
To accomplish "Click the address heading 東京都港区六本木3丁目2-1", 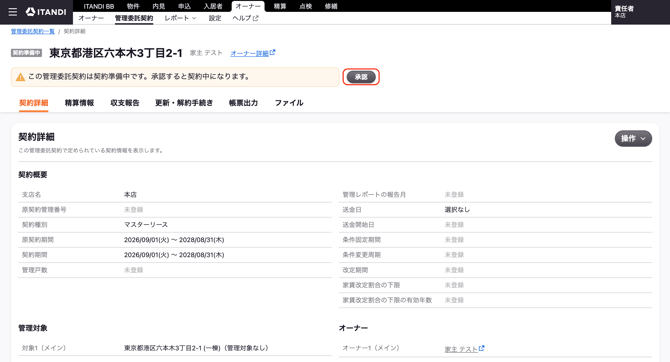I will (116, 53).
